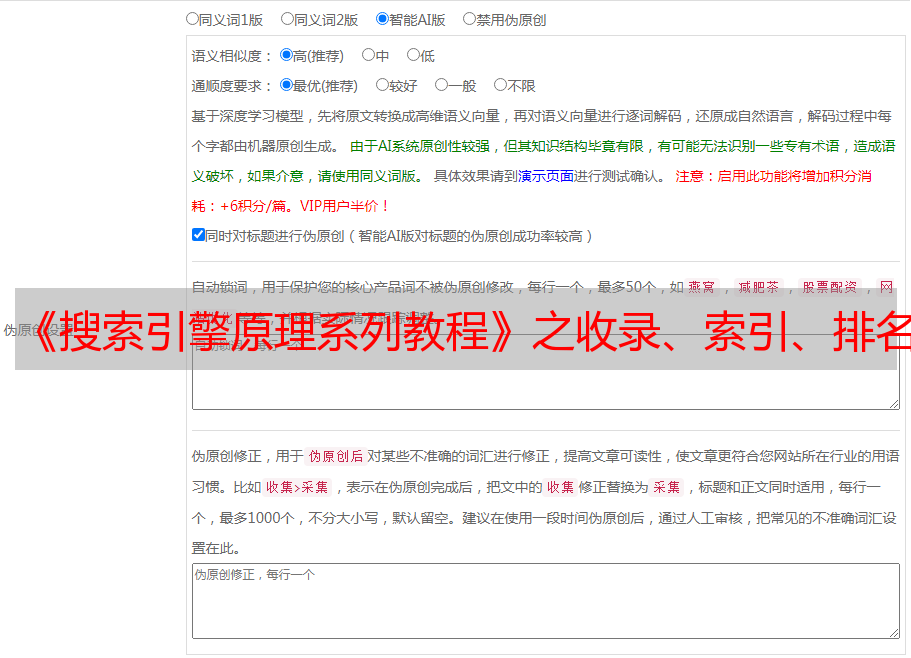Select the 同义词1版 radio option
911x658 pixels.
click(192, 19)
